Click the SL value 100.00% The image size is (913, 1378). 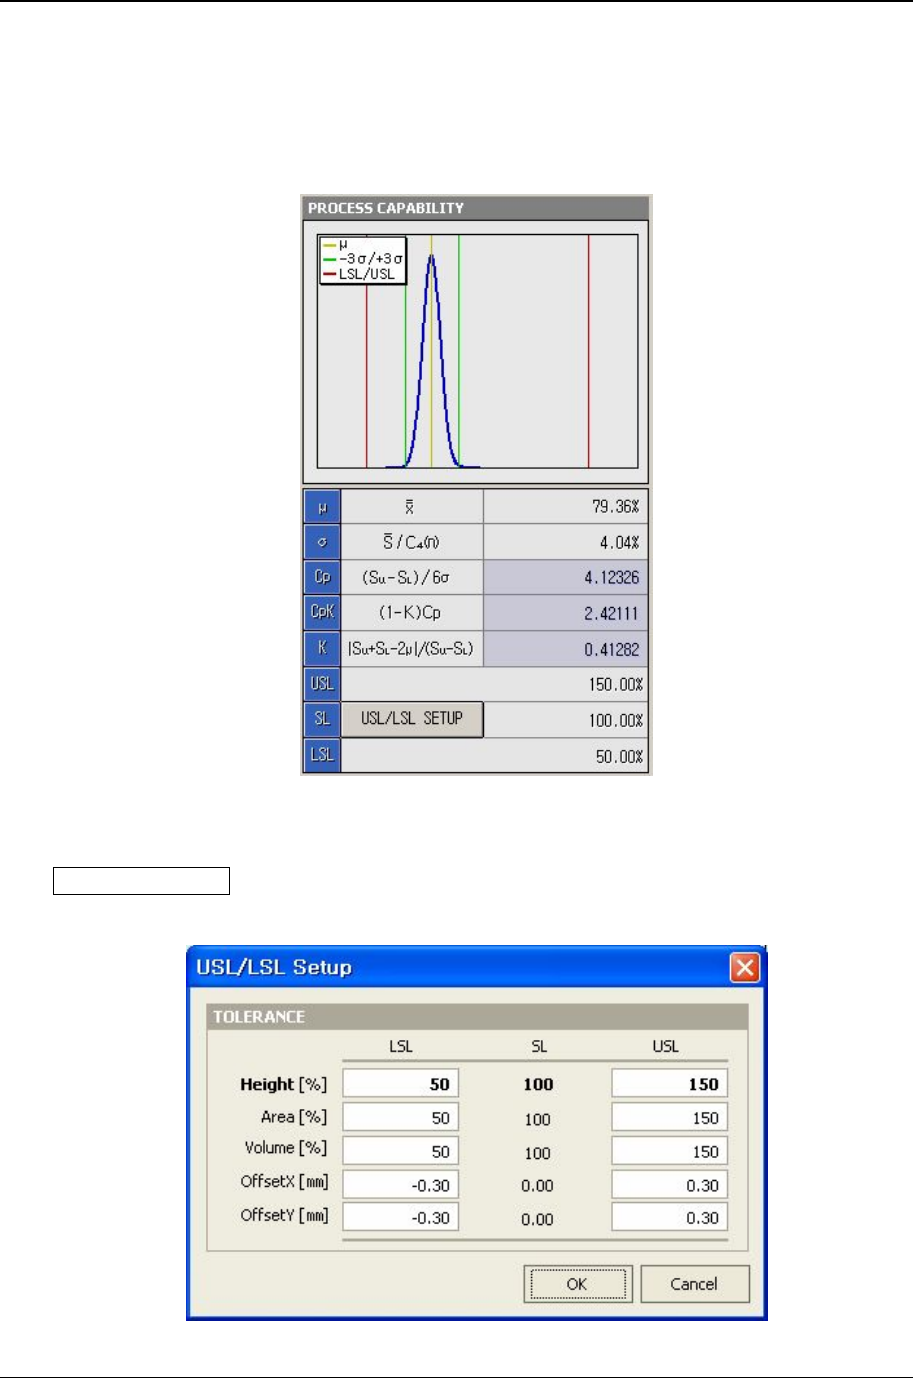pos(615,720)
